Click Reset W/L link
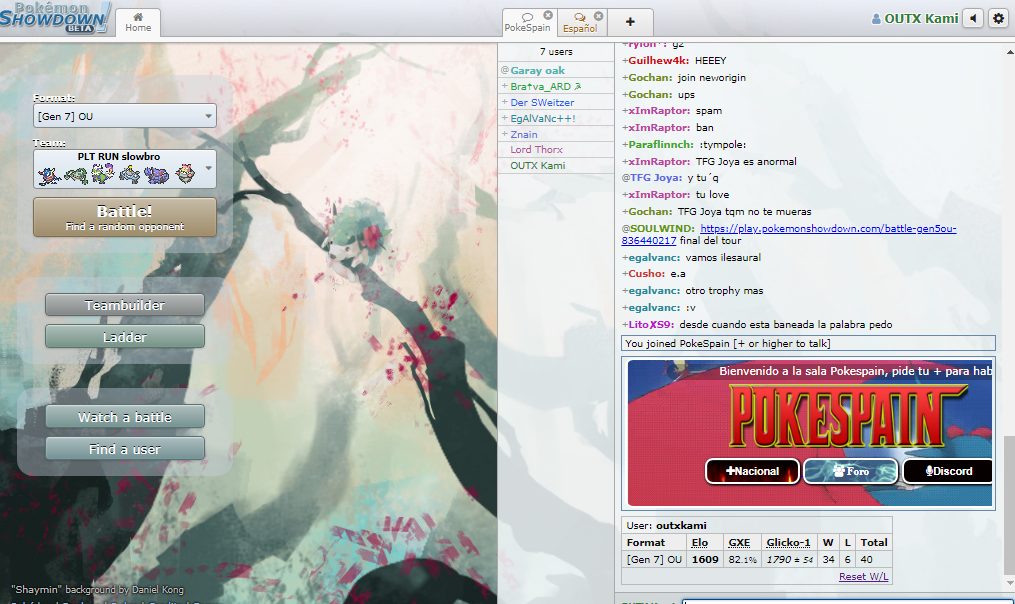 864,576
